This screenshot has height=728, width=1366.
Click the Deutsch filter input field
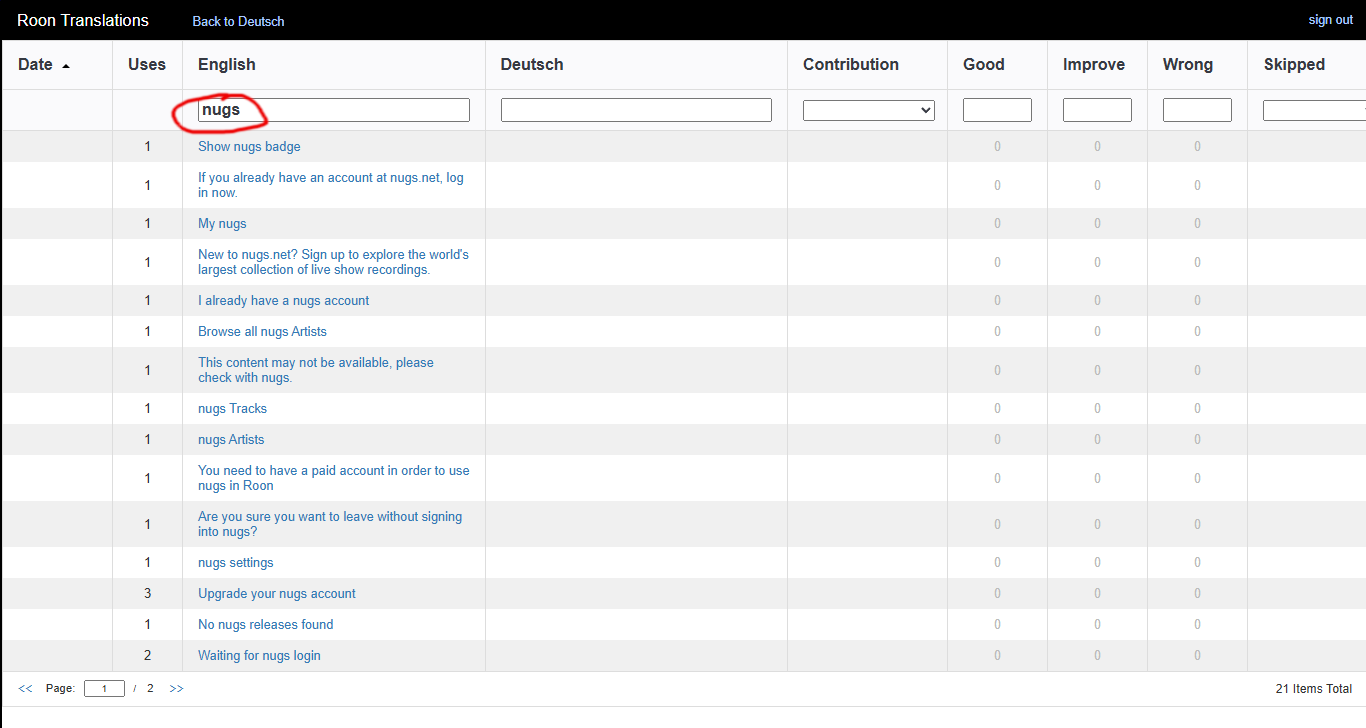tap(636, 110)
